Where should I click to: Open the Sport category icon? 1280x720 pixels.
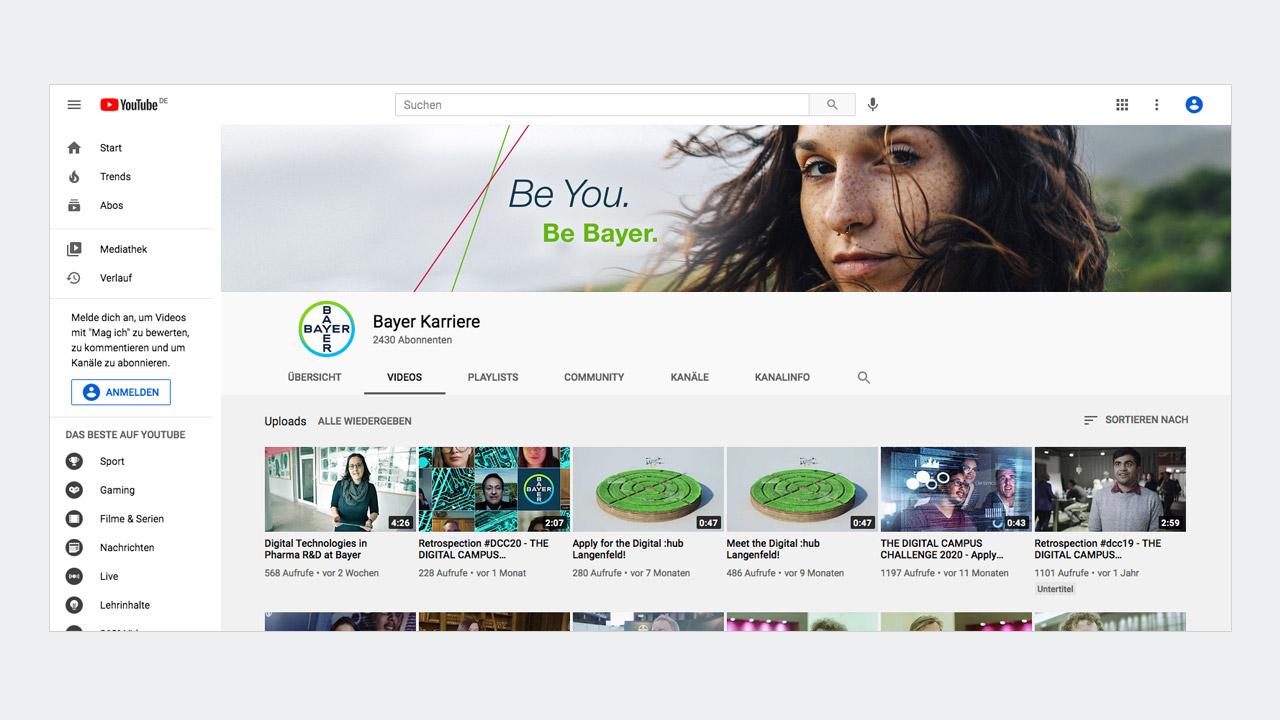74,462
